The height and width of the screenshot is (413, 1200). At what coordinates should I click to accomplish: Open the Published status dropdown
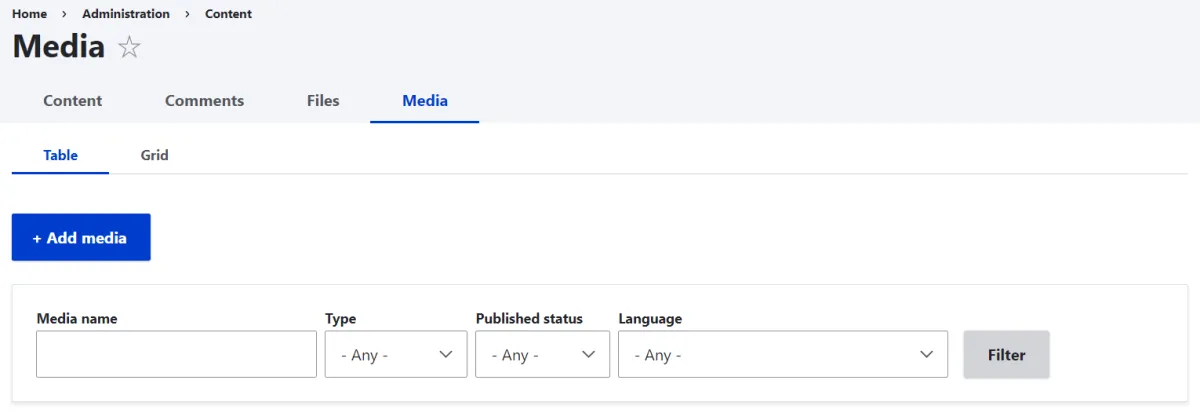[542, 354]
